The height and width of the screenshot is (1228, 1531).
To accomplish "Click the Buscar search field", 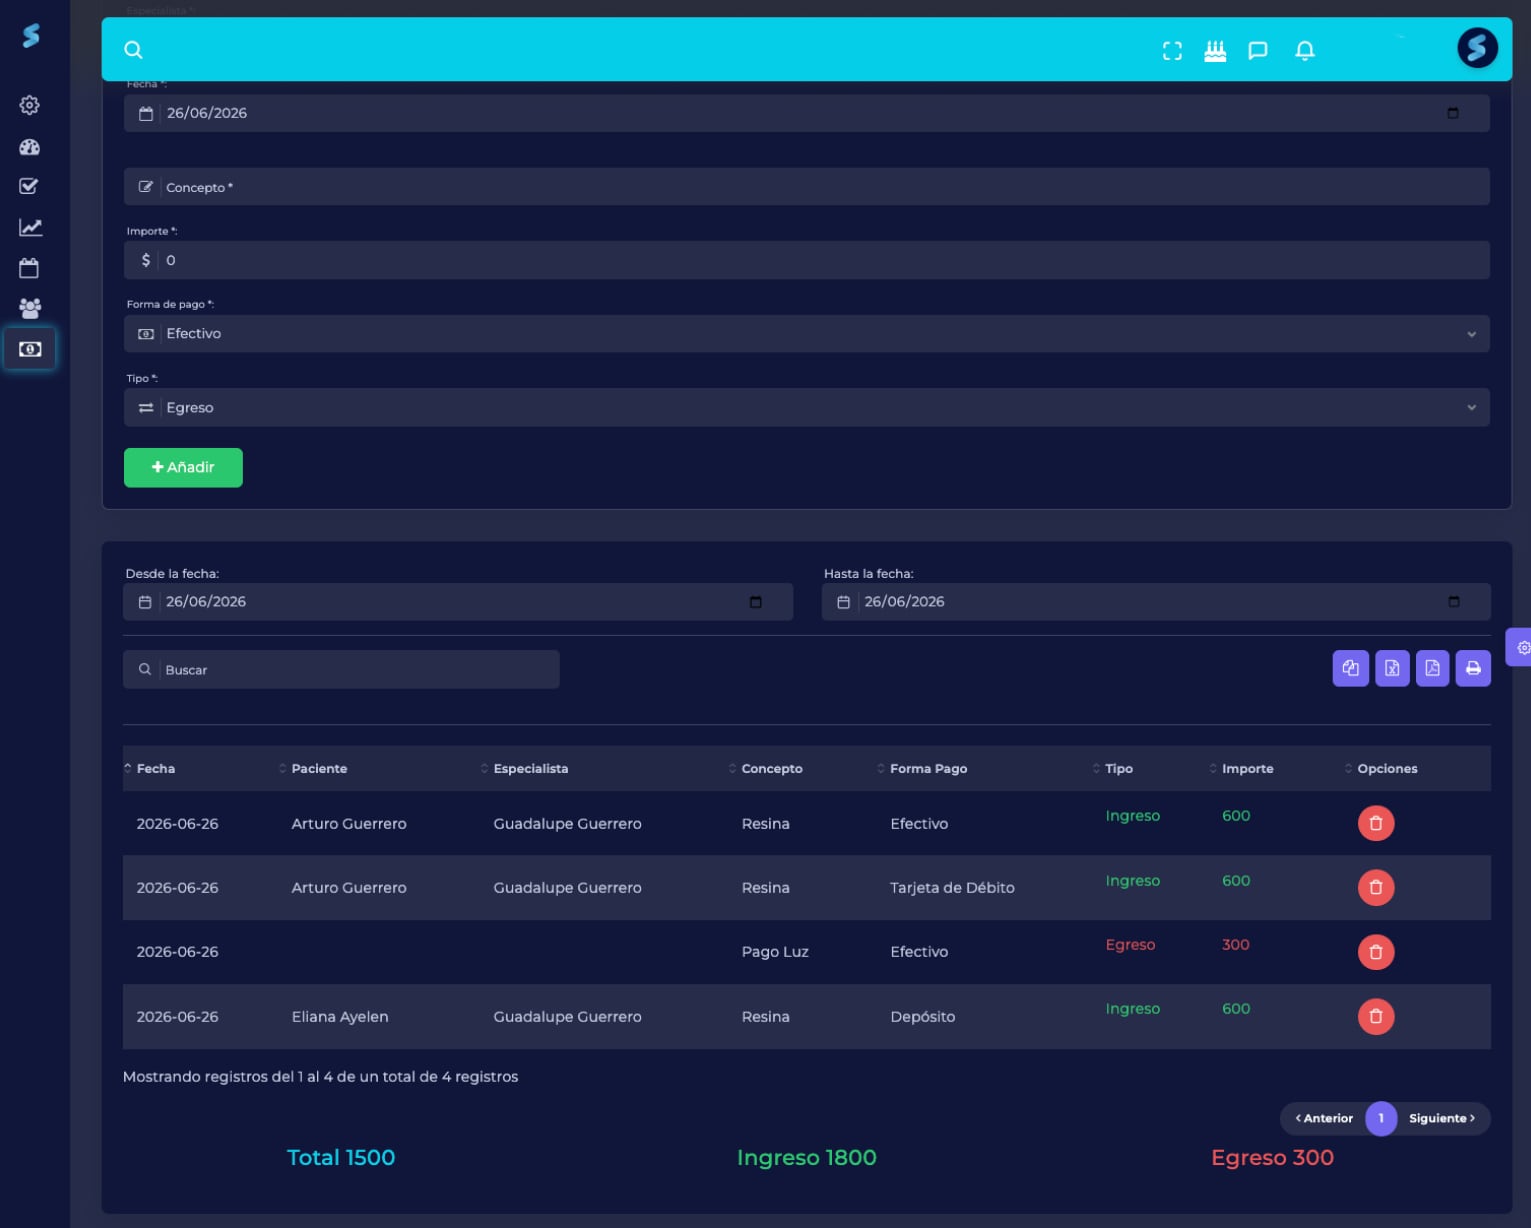I will click(x=341, y=669).
